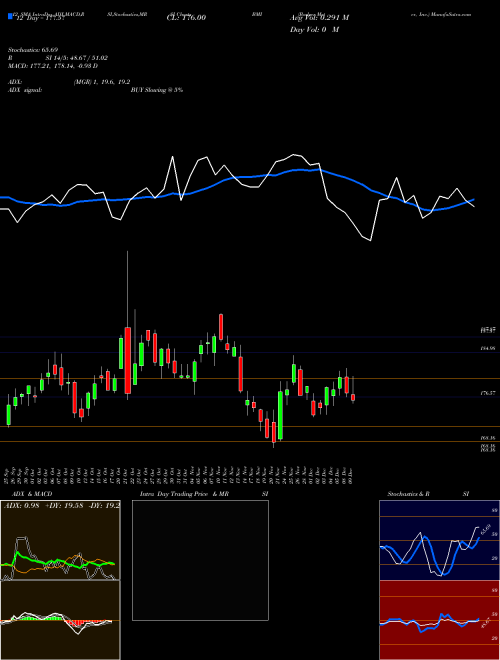Select ADX: 0.98 +DY: 19.58 header text
Viewport: 500px width, 660px height.
(x=62, y=506)
